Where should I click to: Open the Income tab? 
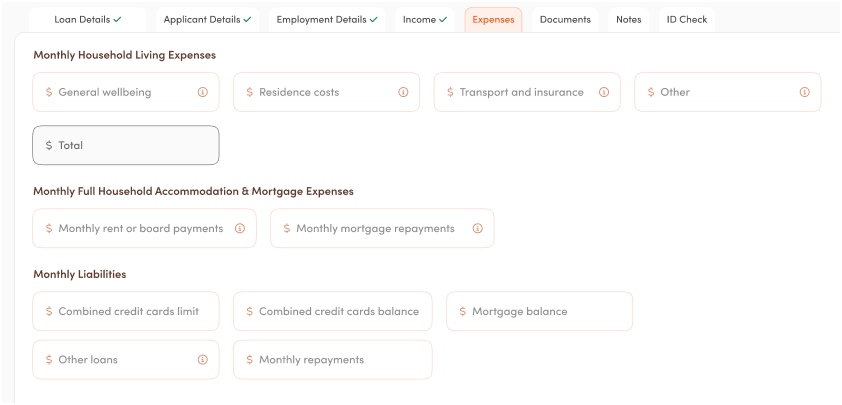coord(424,19)
